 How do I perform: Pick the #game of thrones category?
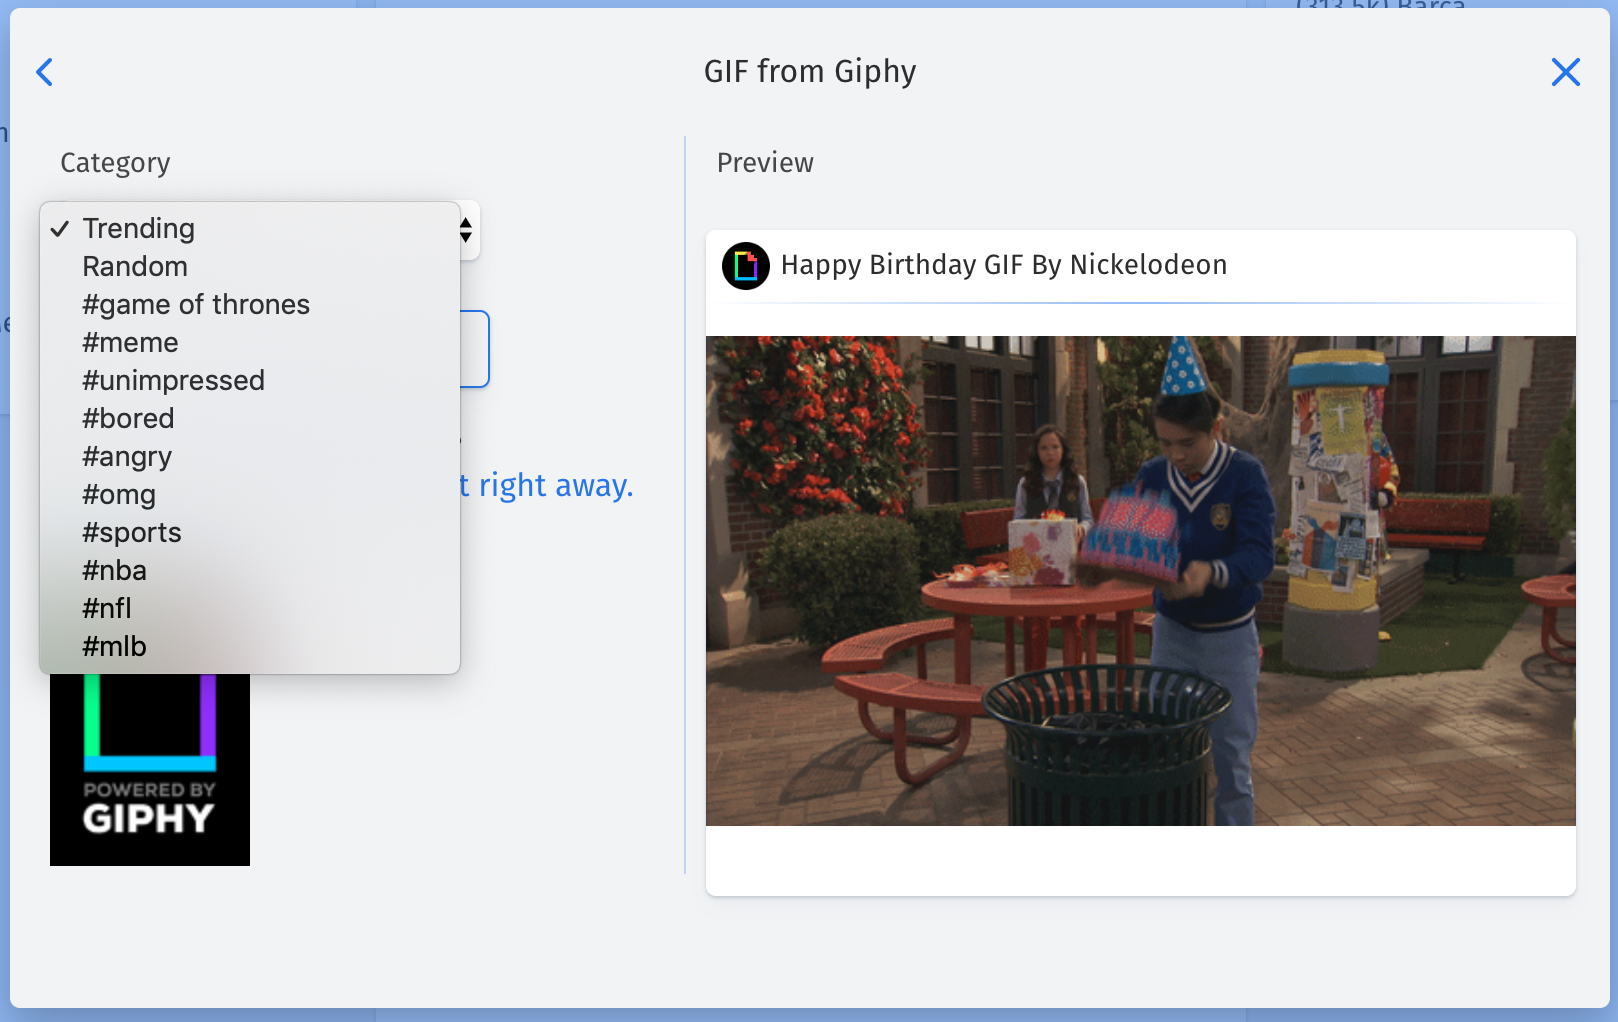point(249,304)
